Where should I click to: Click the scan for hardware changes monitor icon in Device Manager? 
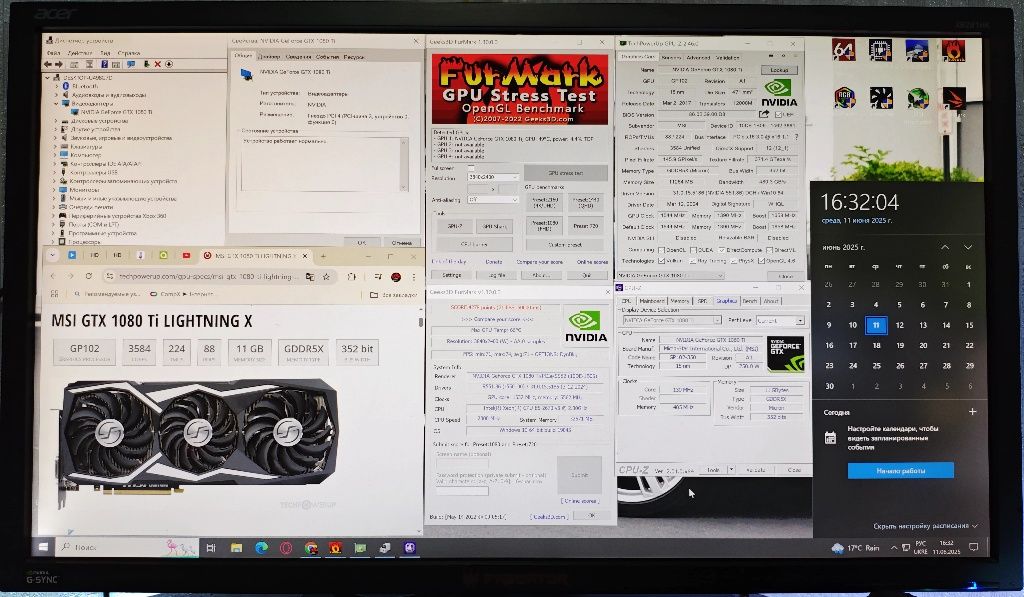click(x=131, y=64)
